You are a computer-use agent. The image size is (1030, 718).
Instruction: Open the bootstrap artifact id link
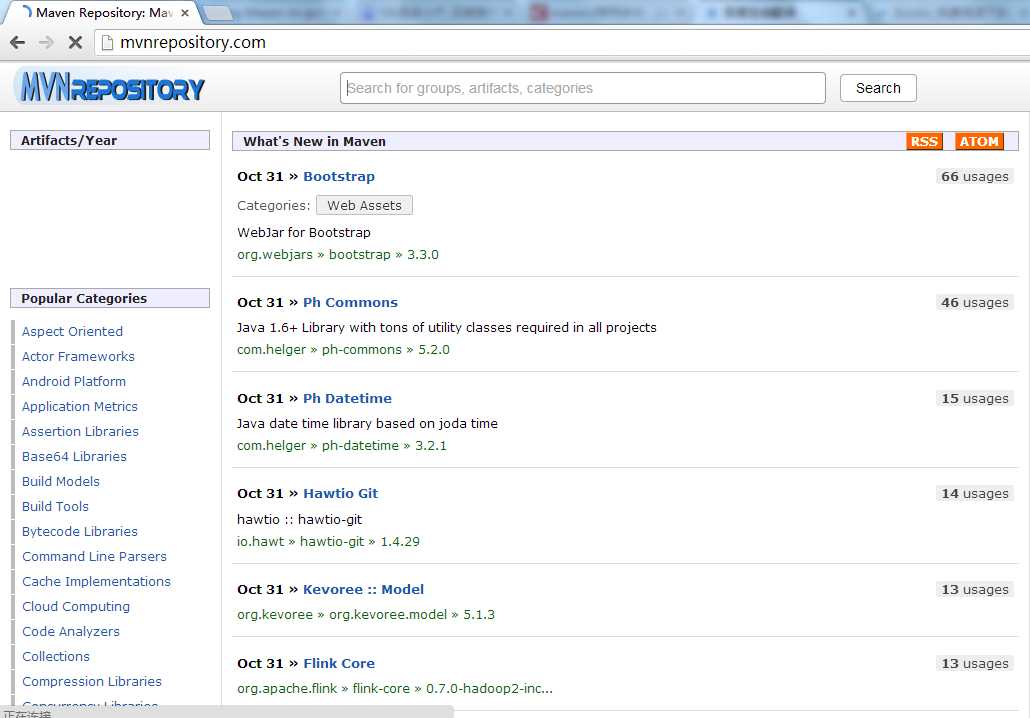point(359,255)
